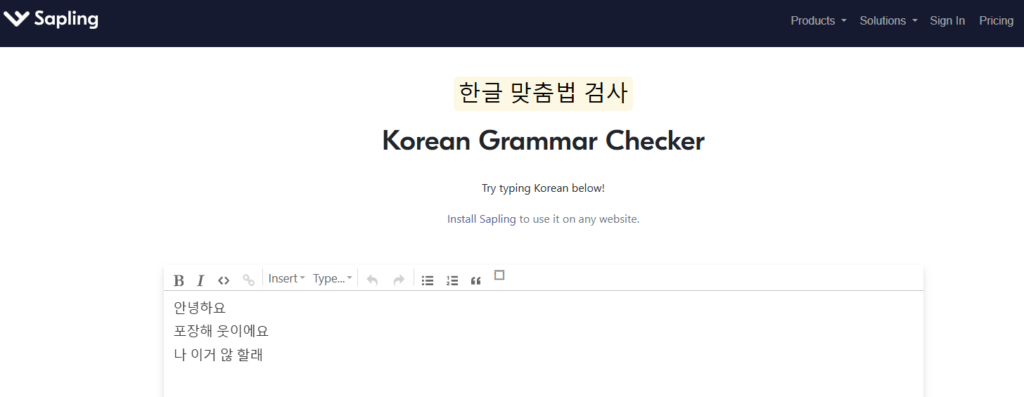Apply block quote formatting
Screen dimensions: 1024x397
coord(475,281)
